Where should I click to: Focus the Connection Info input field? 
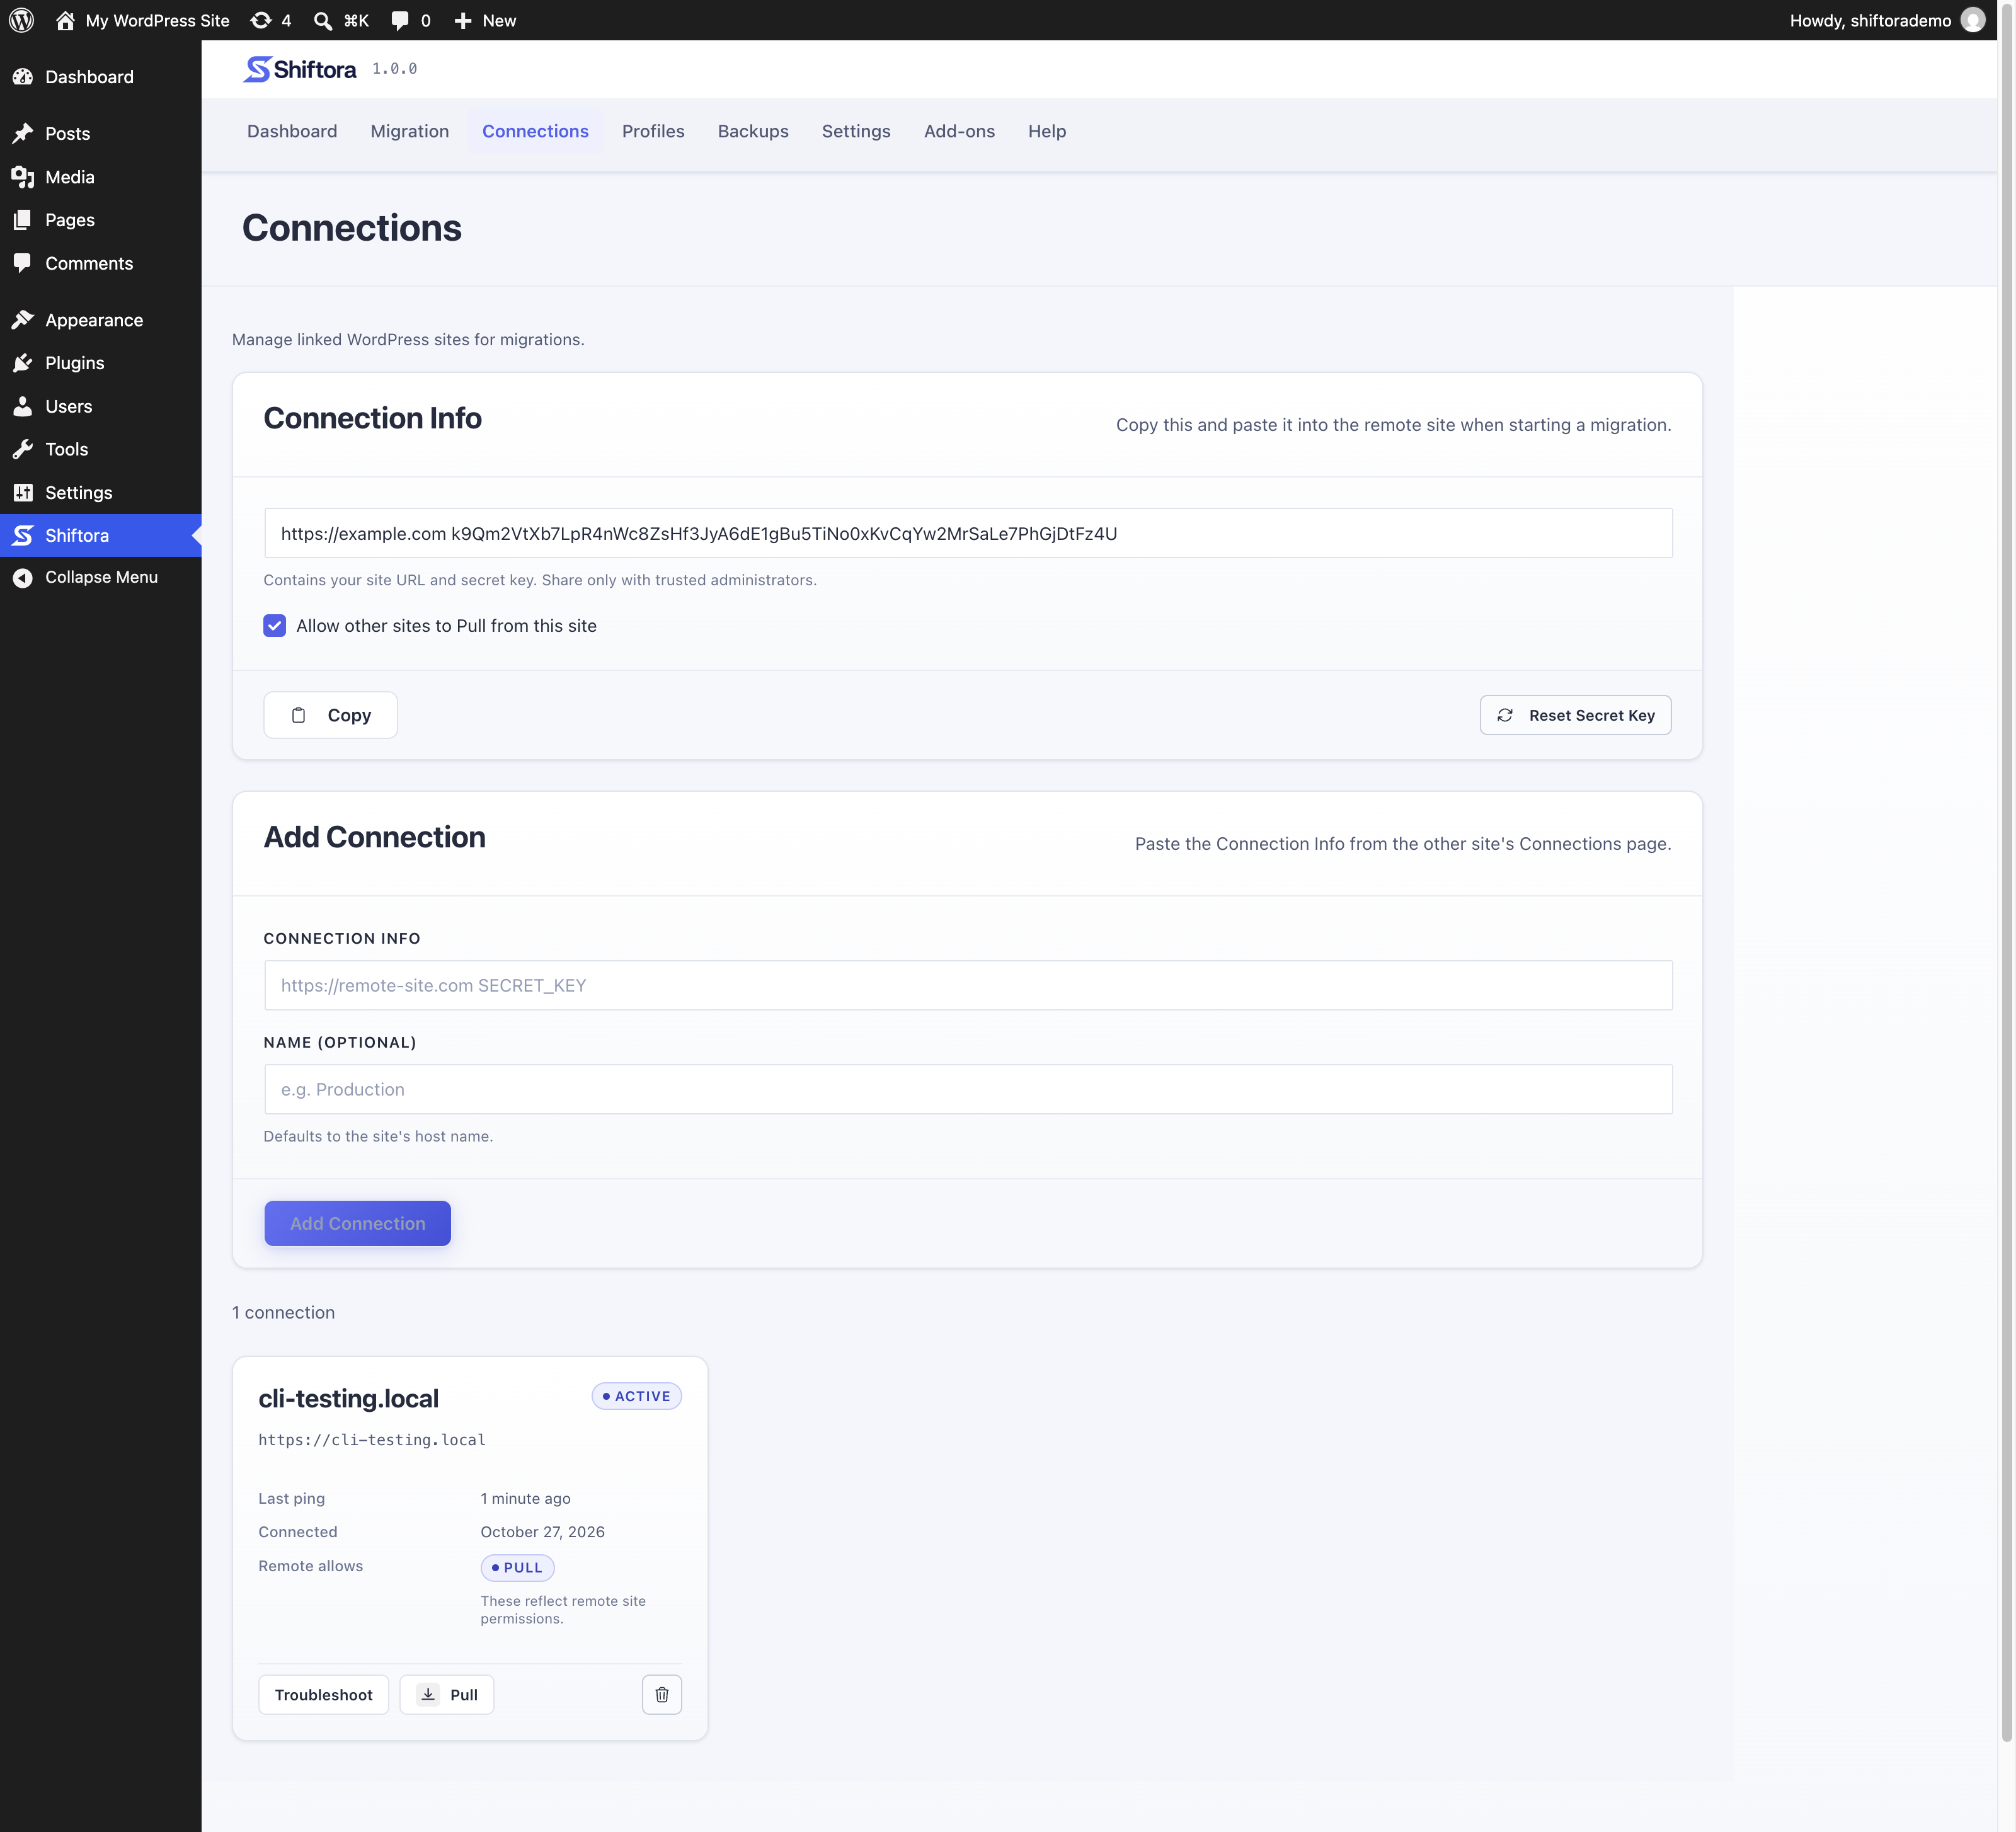[968, 985]
